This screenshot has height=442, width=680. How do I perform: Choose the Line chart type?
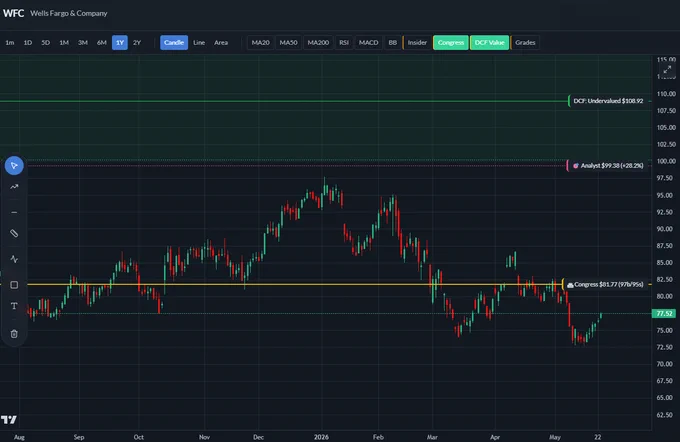[199, 43]
